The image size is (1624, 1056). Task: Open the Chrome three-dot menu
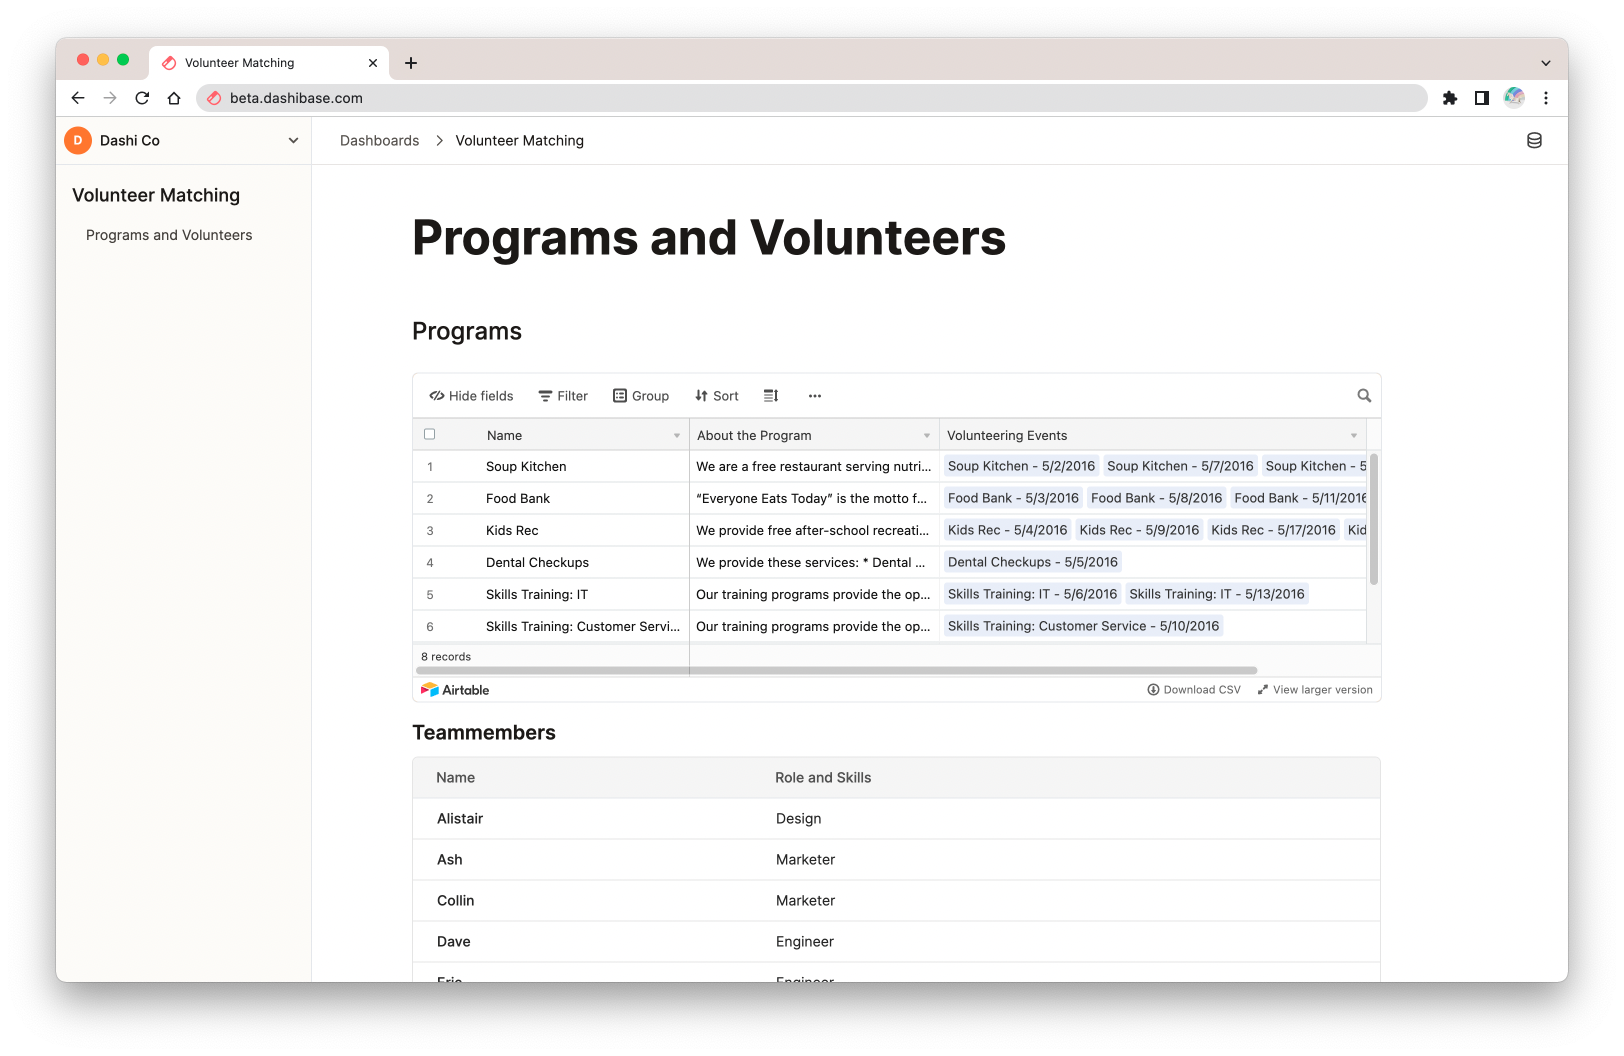pos(1546,98)
